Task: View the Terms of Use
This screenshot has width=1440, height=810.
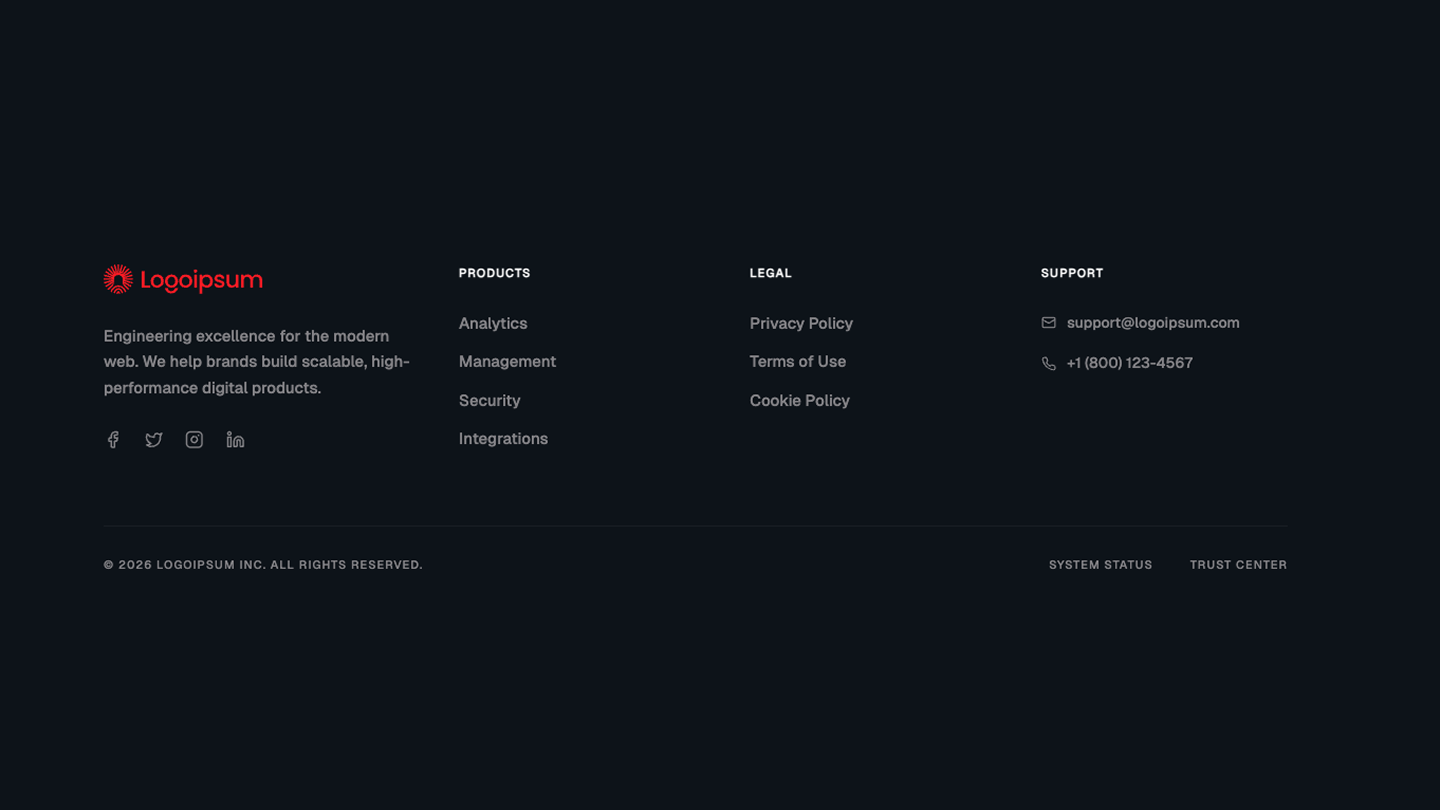Action: (x=798, y=361)
